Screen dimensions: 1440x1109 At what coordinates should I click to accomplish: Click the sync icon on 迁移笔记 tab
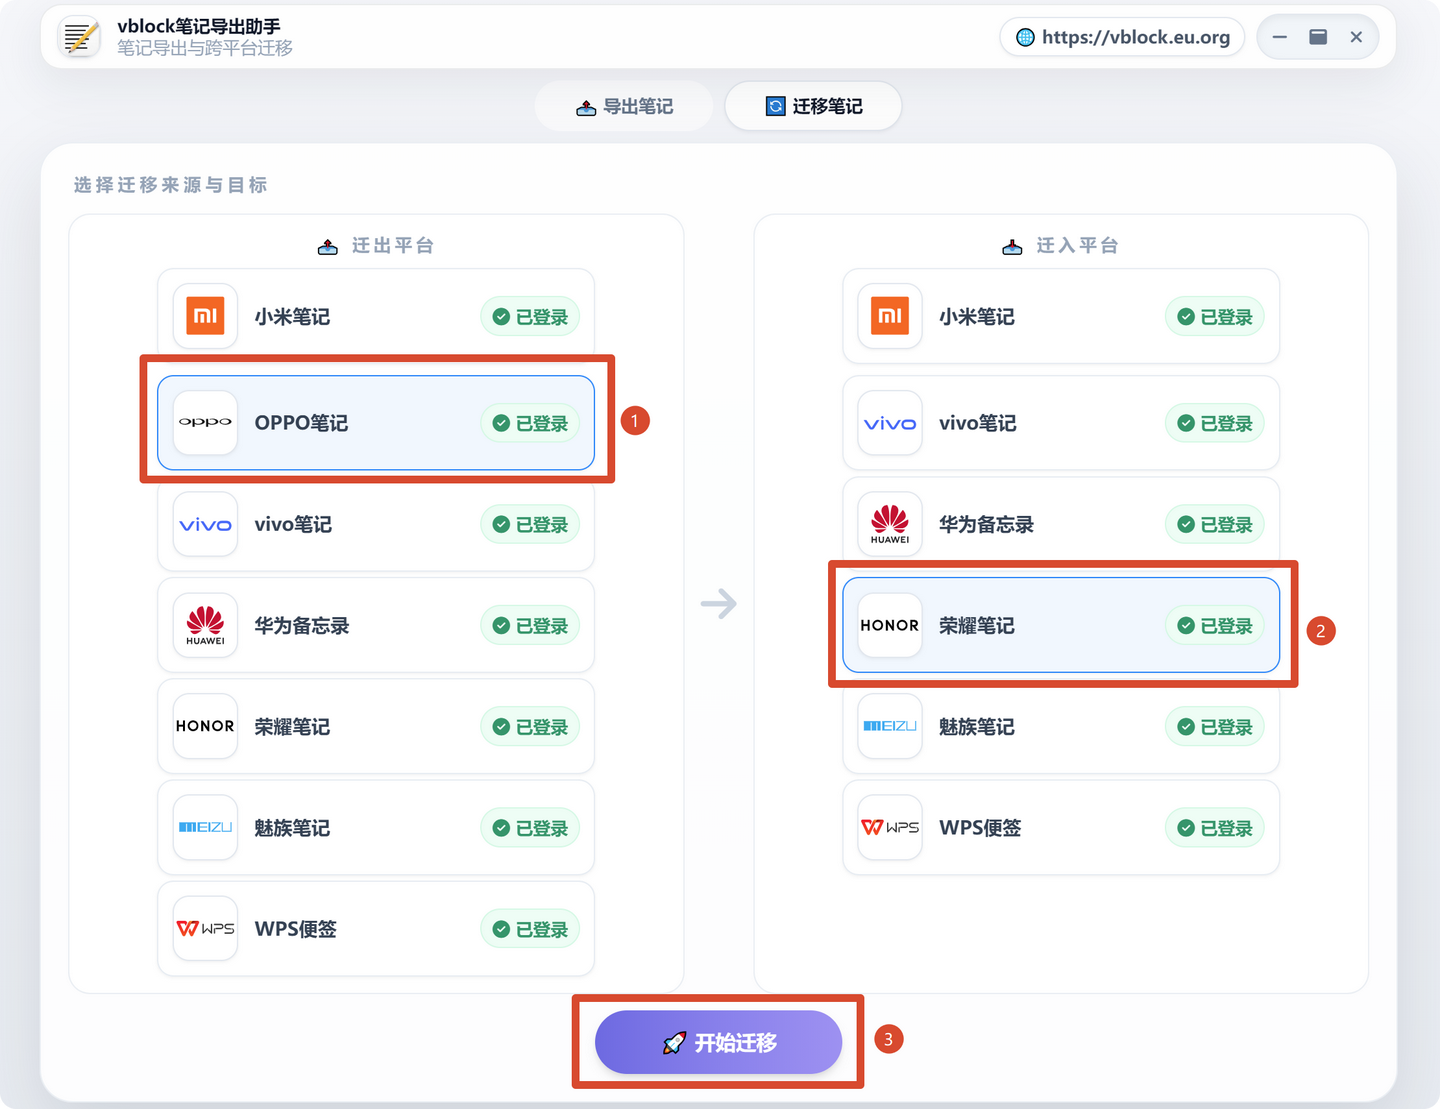click(775, 106)
